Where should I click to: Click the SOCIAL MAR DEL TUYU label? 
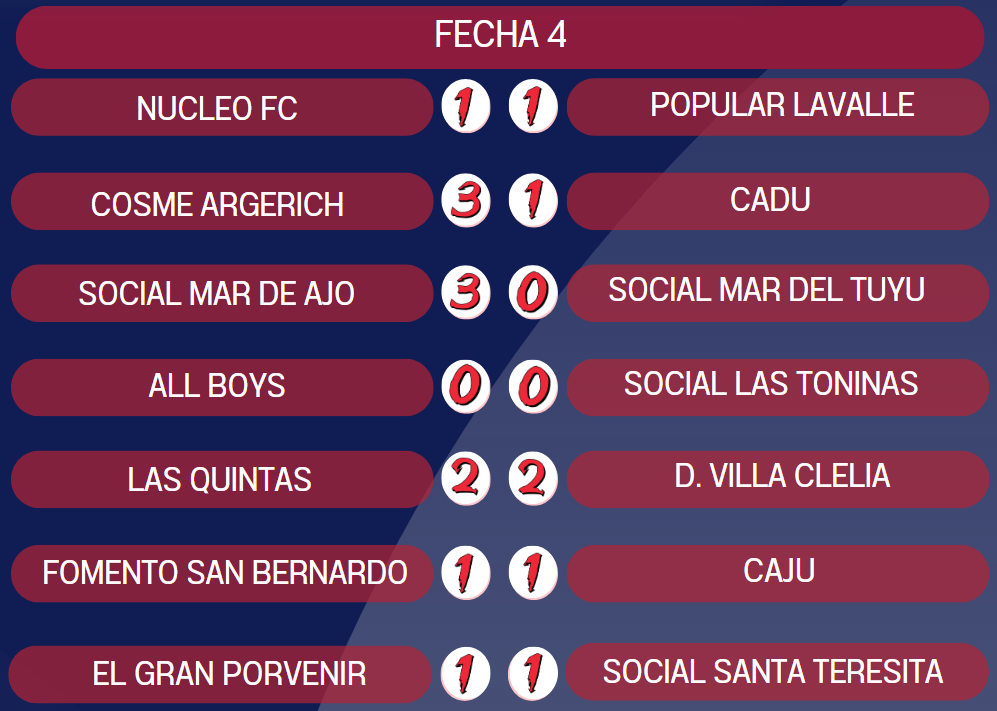tap(768, 291)
